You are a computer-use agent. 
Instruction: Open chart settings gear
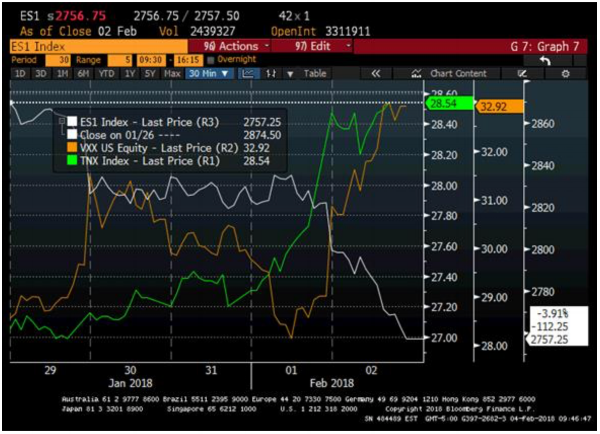click(566, 73)
